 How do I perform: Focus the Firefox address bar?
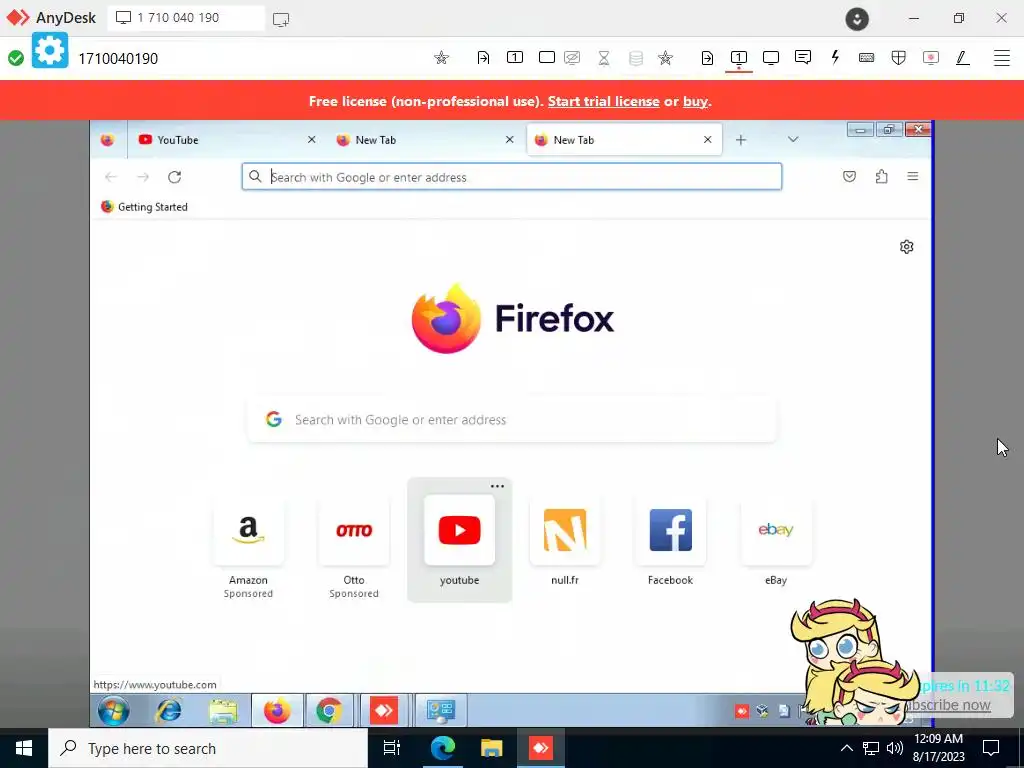click(512, 177)
